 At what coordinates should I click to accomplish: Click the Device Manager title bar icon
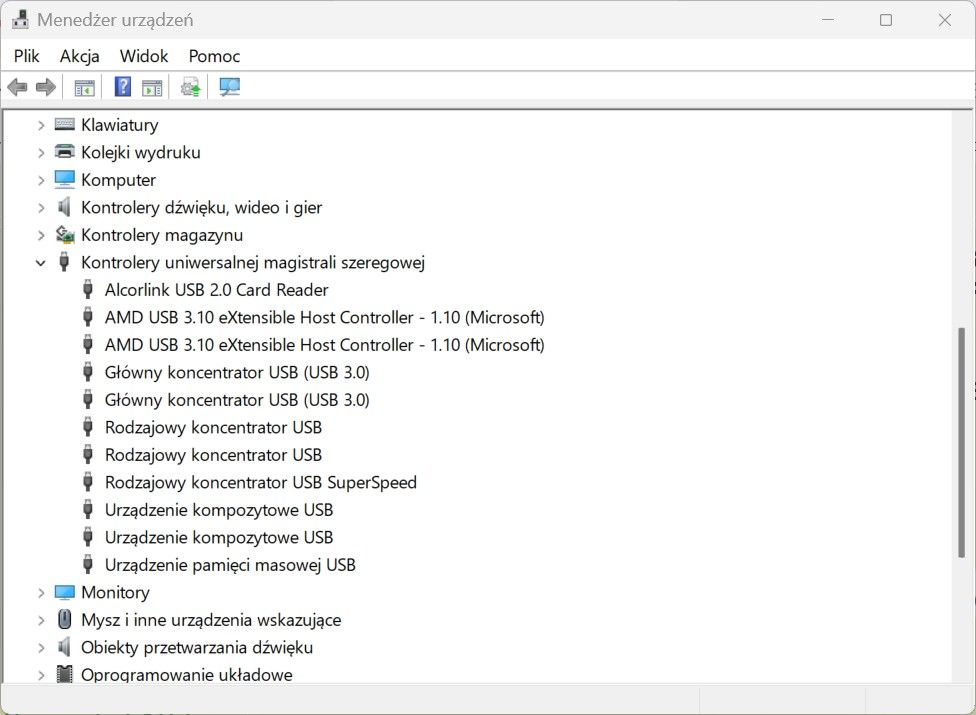(20, 19)
